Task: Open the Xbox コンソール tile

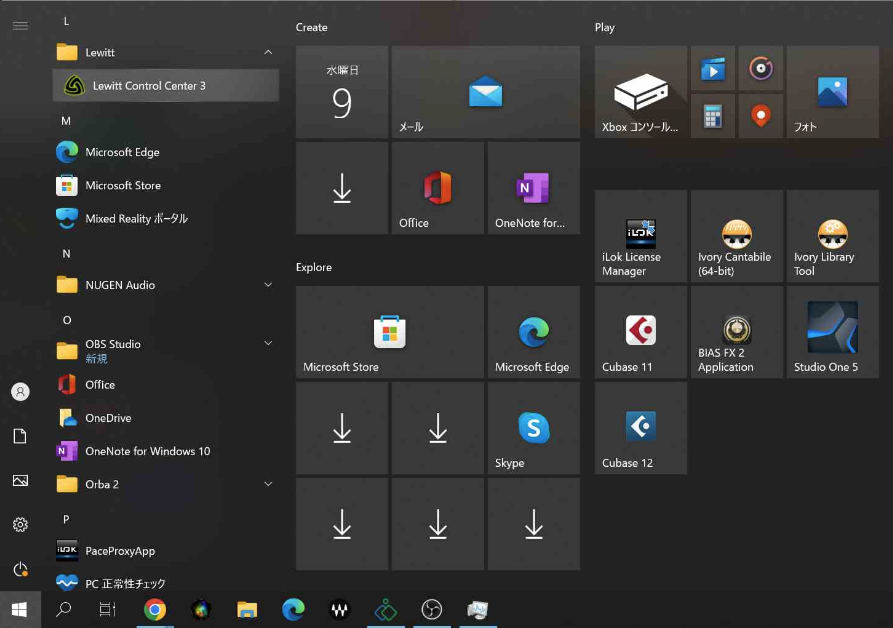Action: [641, 92]
